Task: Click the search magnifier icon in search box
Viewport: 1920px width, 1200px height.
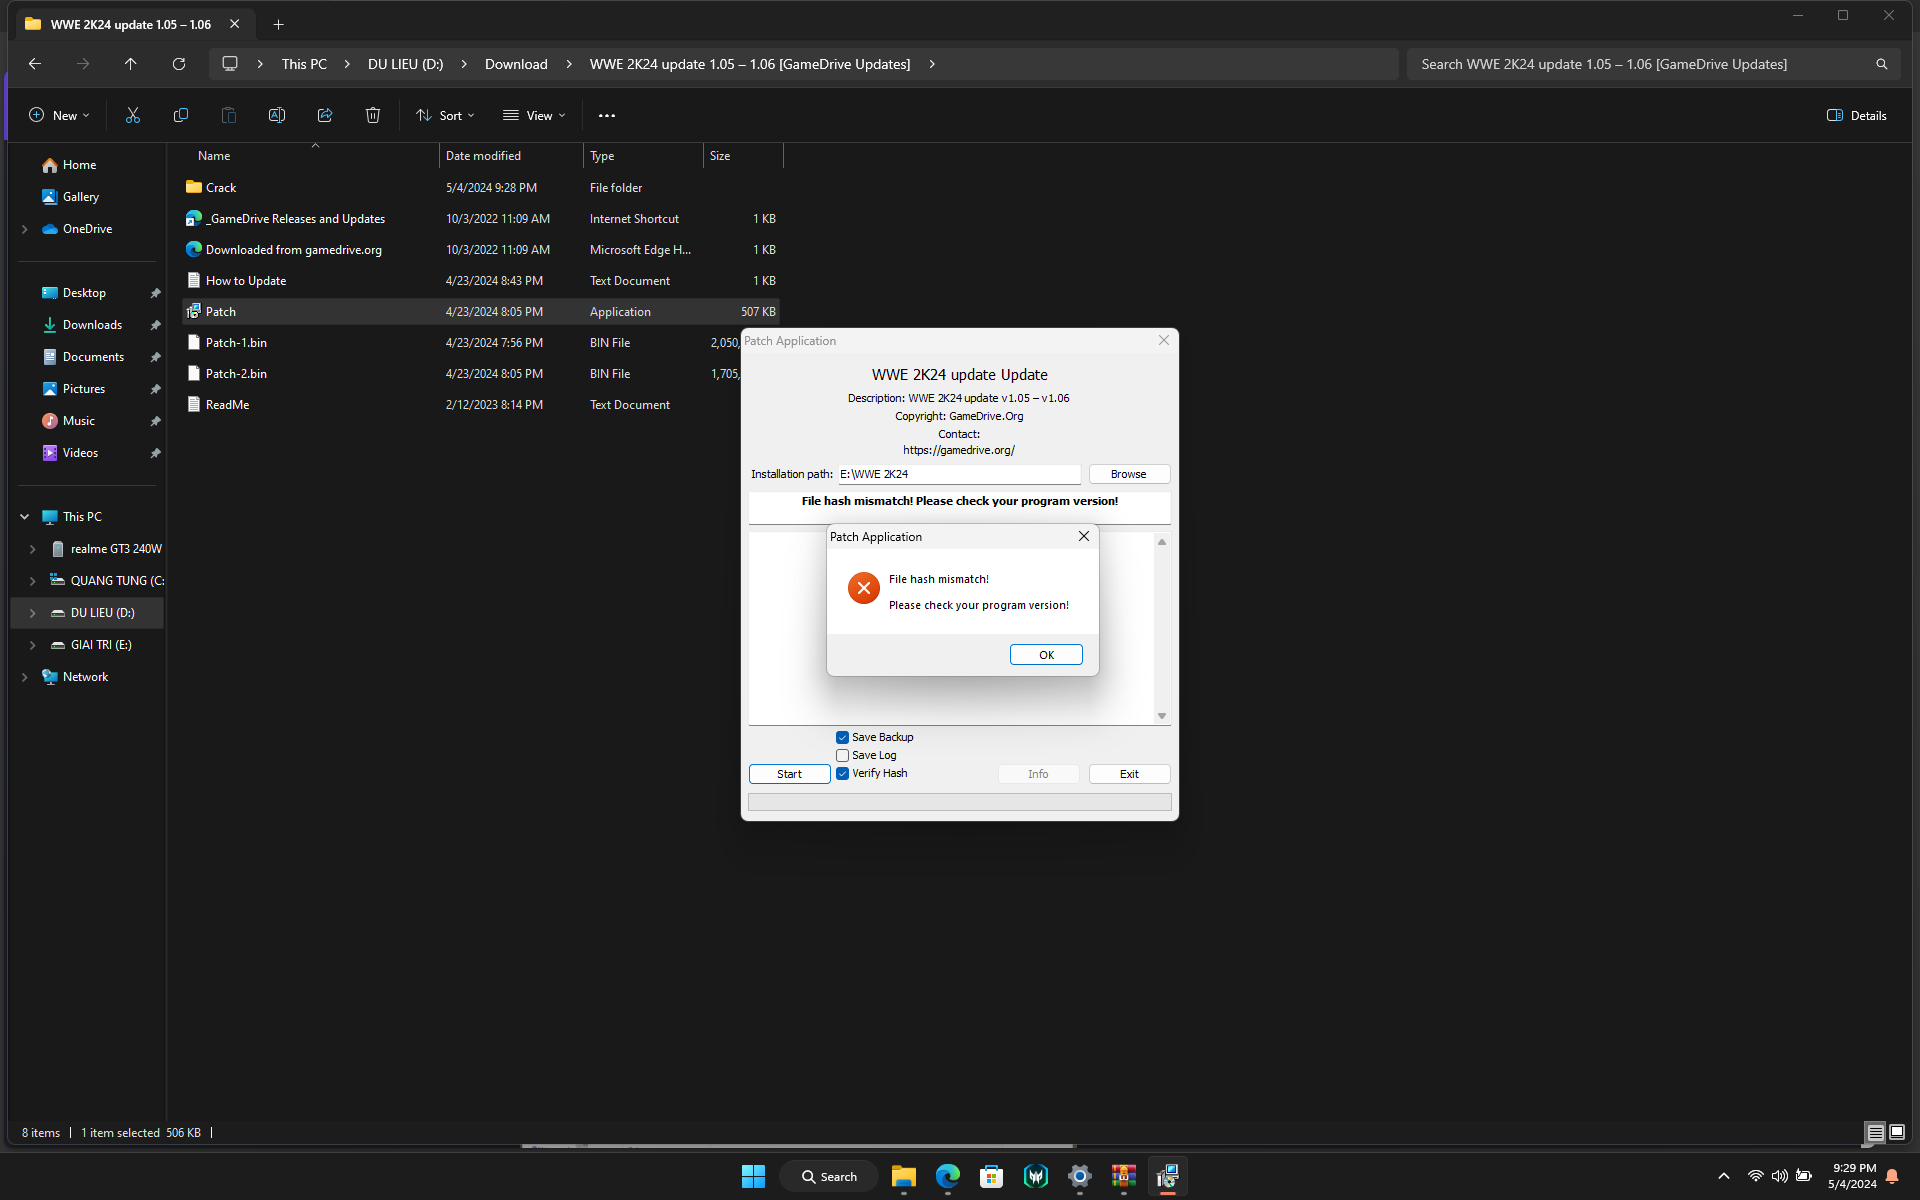Action: coord(1881,64)
